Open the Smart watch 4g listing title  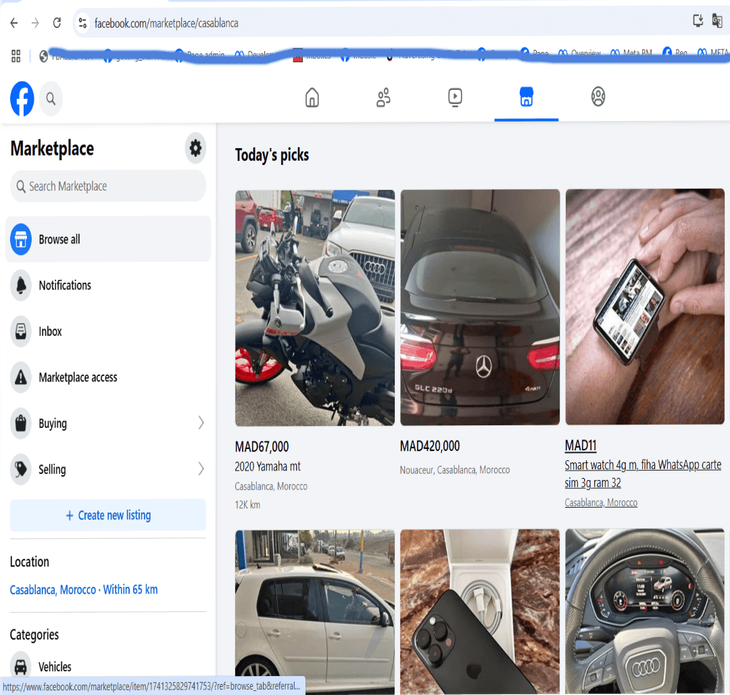[x=643, y=474]
